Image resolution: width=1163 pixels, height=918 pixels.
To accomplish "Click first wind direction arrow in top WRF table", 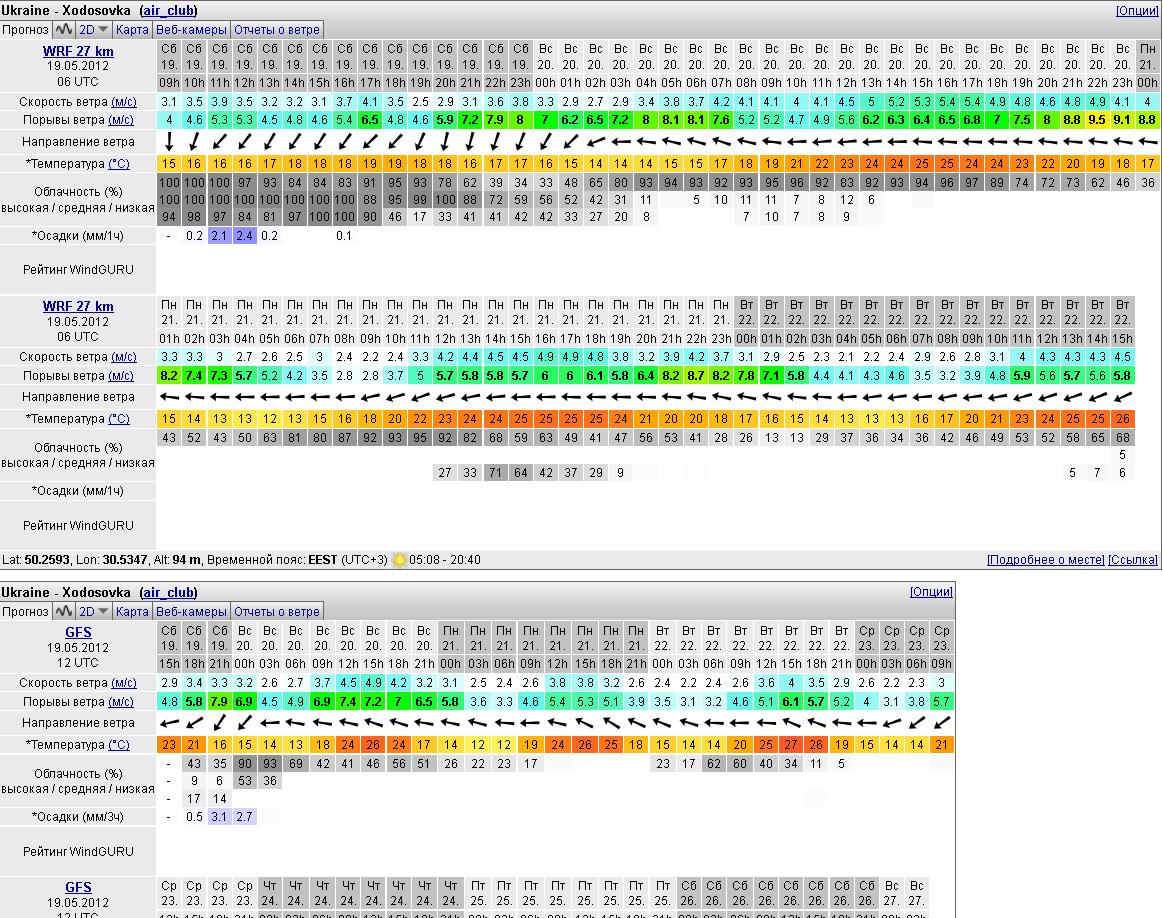I will point(169,142).
